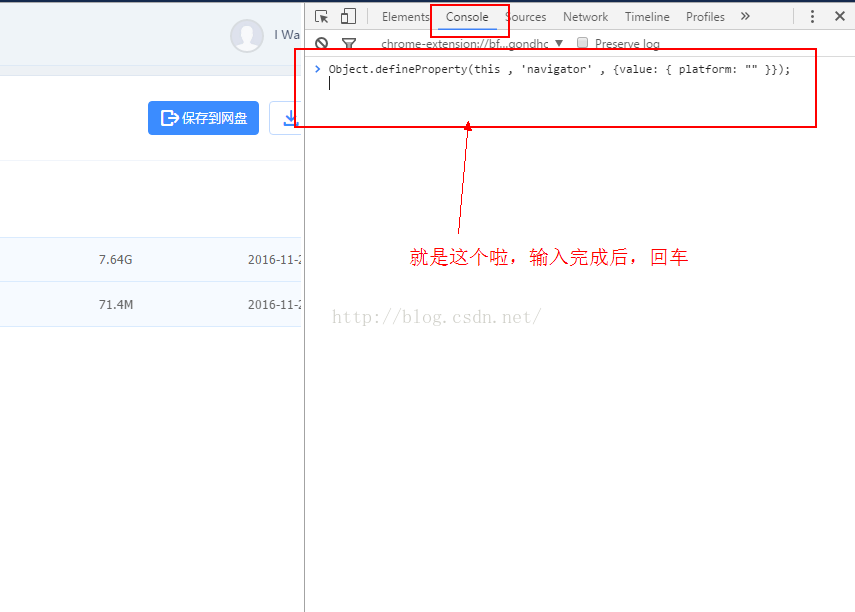Screen dimensions: 855x612
Task: Click the console prompt arrow
Action: coord(317,69)
